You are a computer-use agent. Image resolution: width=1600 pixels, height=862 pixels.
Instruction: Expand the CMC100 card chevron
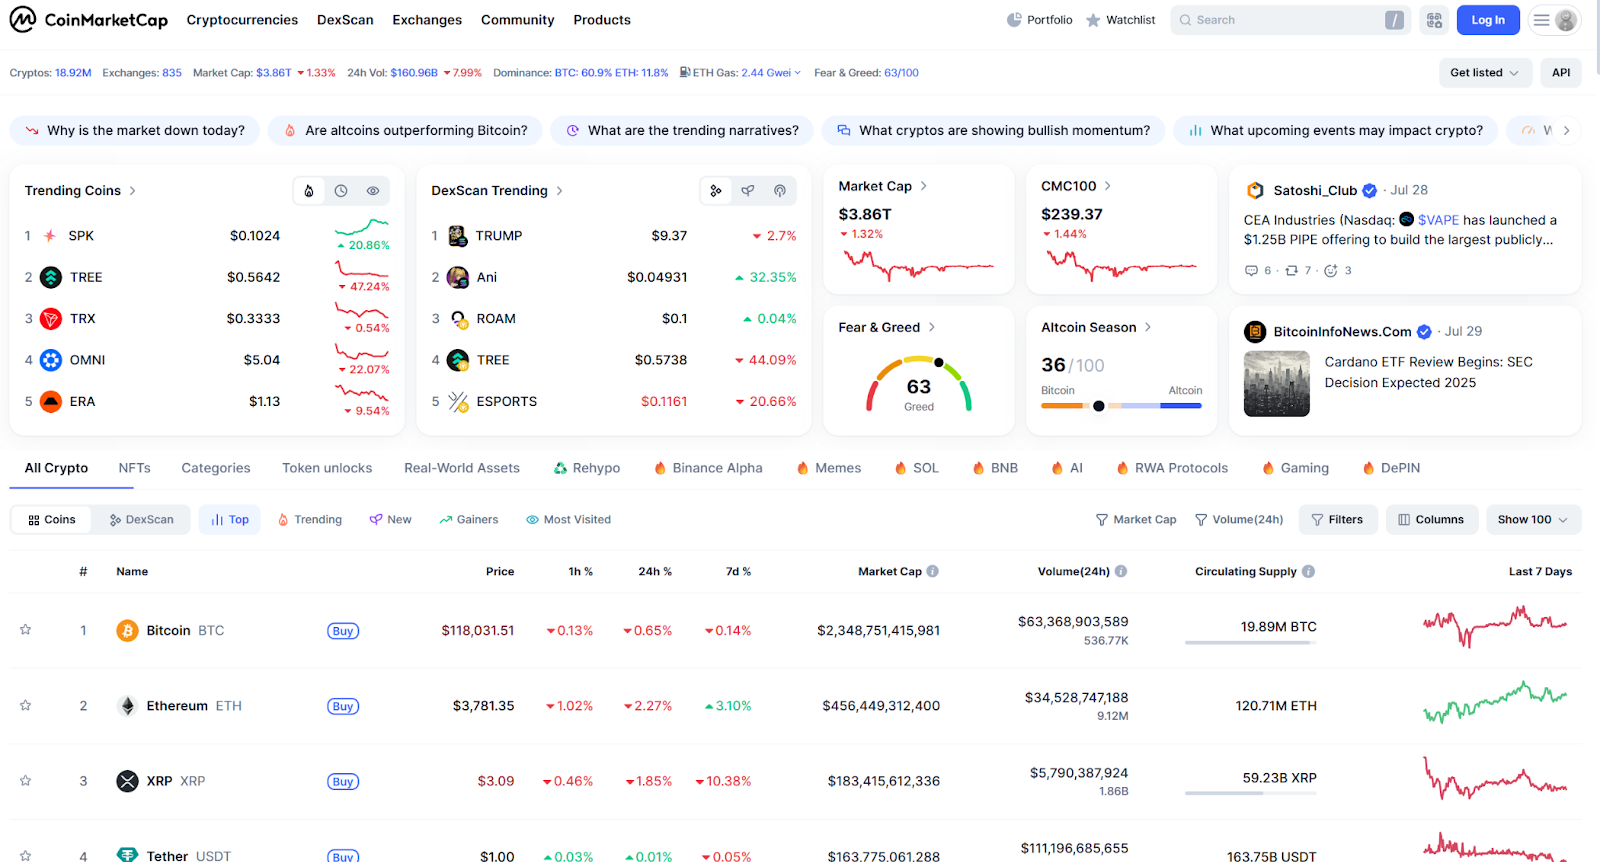[x=1107, y=186]
